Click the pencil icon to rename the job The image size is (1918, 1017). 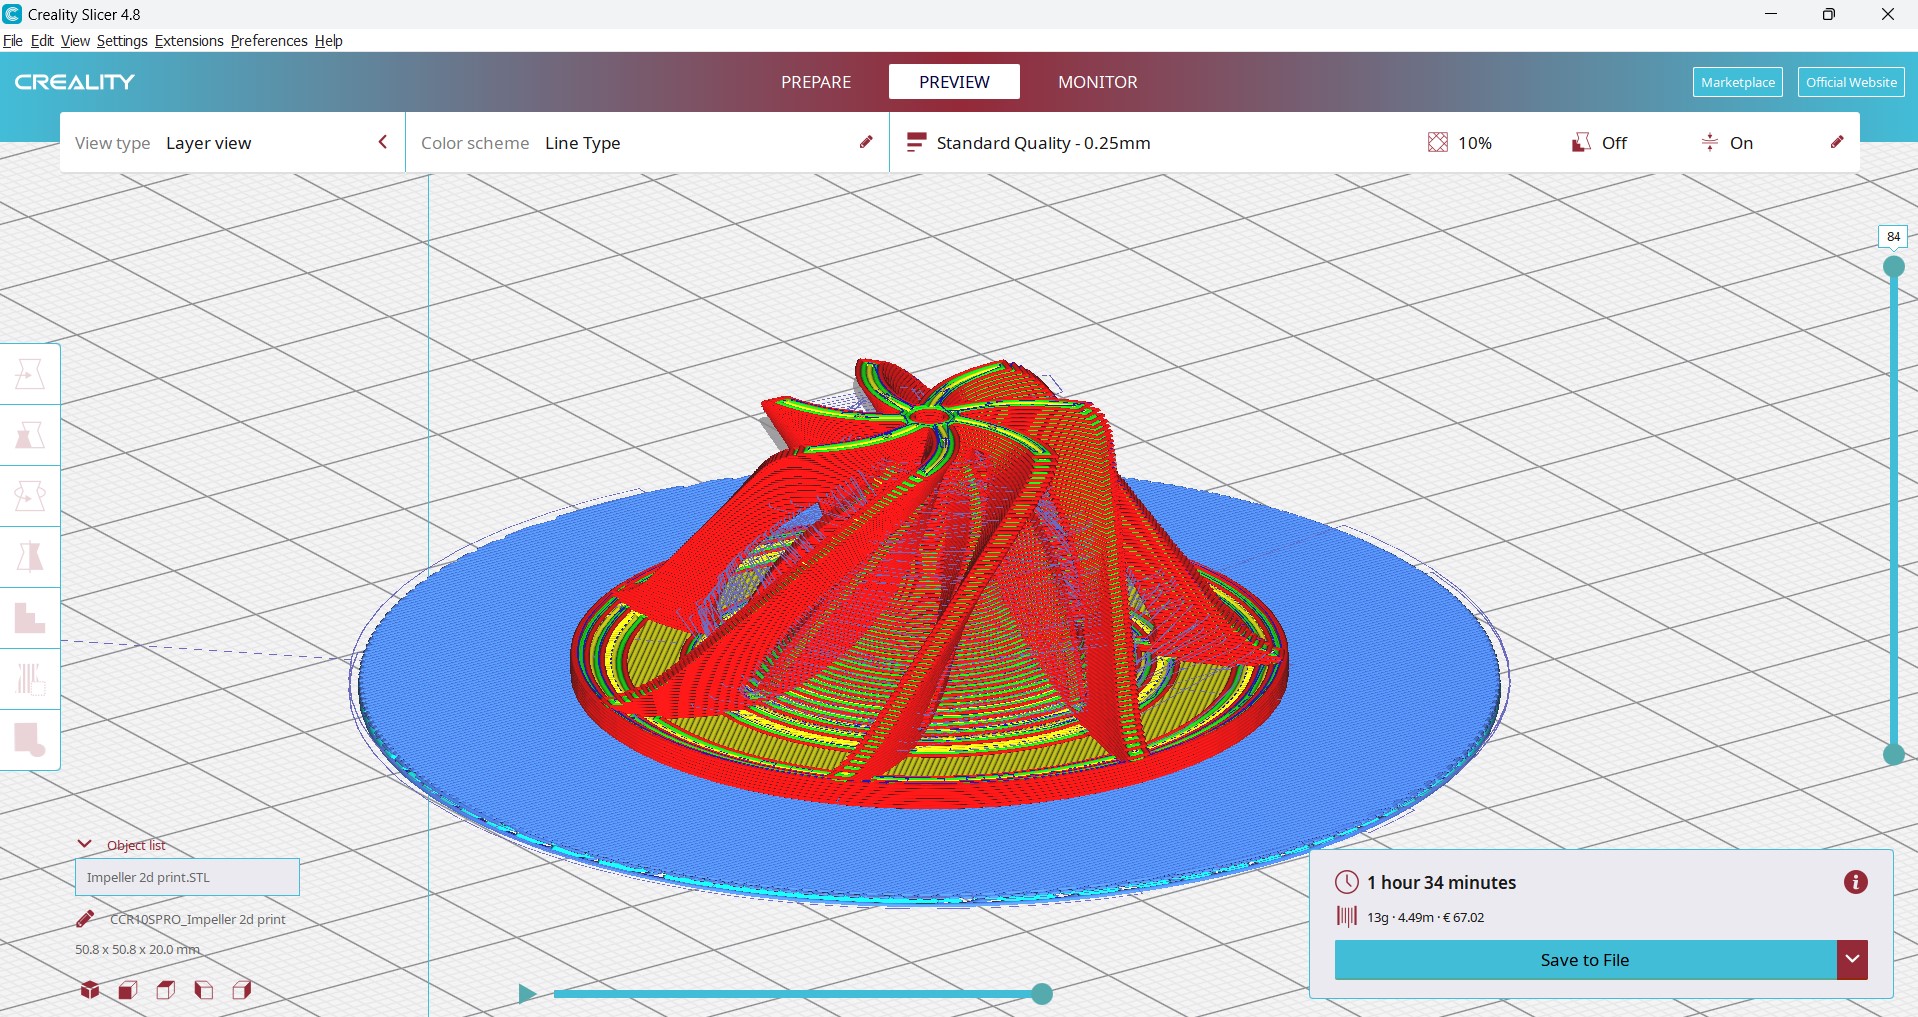pyautogui.click(x=85, y=919)
